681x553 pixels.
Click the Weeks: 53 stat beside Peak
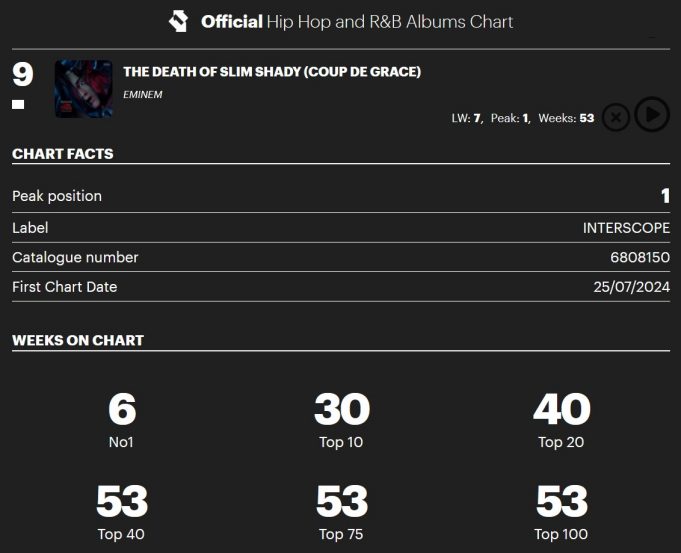(566, 118)
